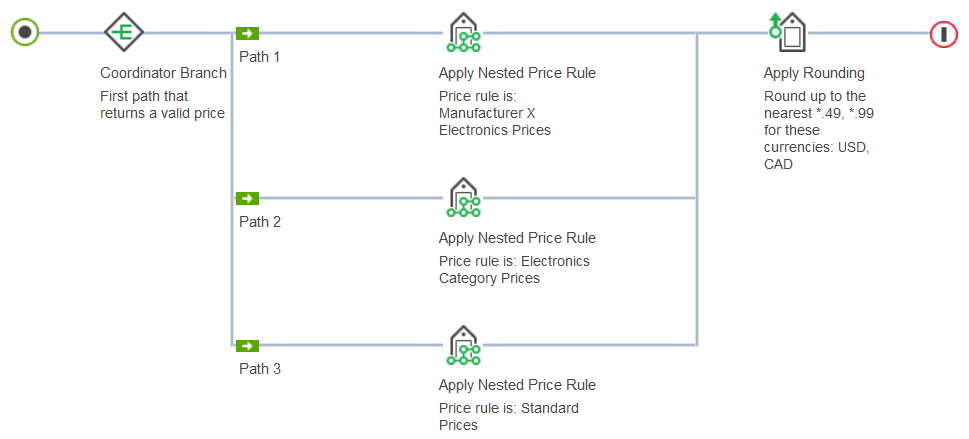Click the "Standard Prices" rule description
The width and height of the screenshot is (969, 439).
pos(508,417)
